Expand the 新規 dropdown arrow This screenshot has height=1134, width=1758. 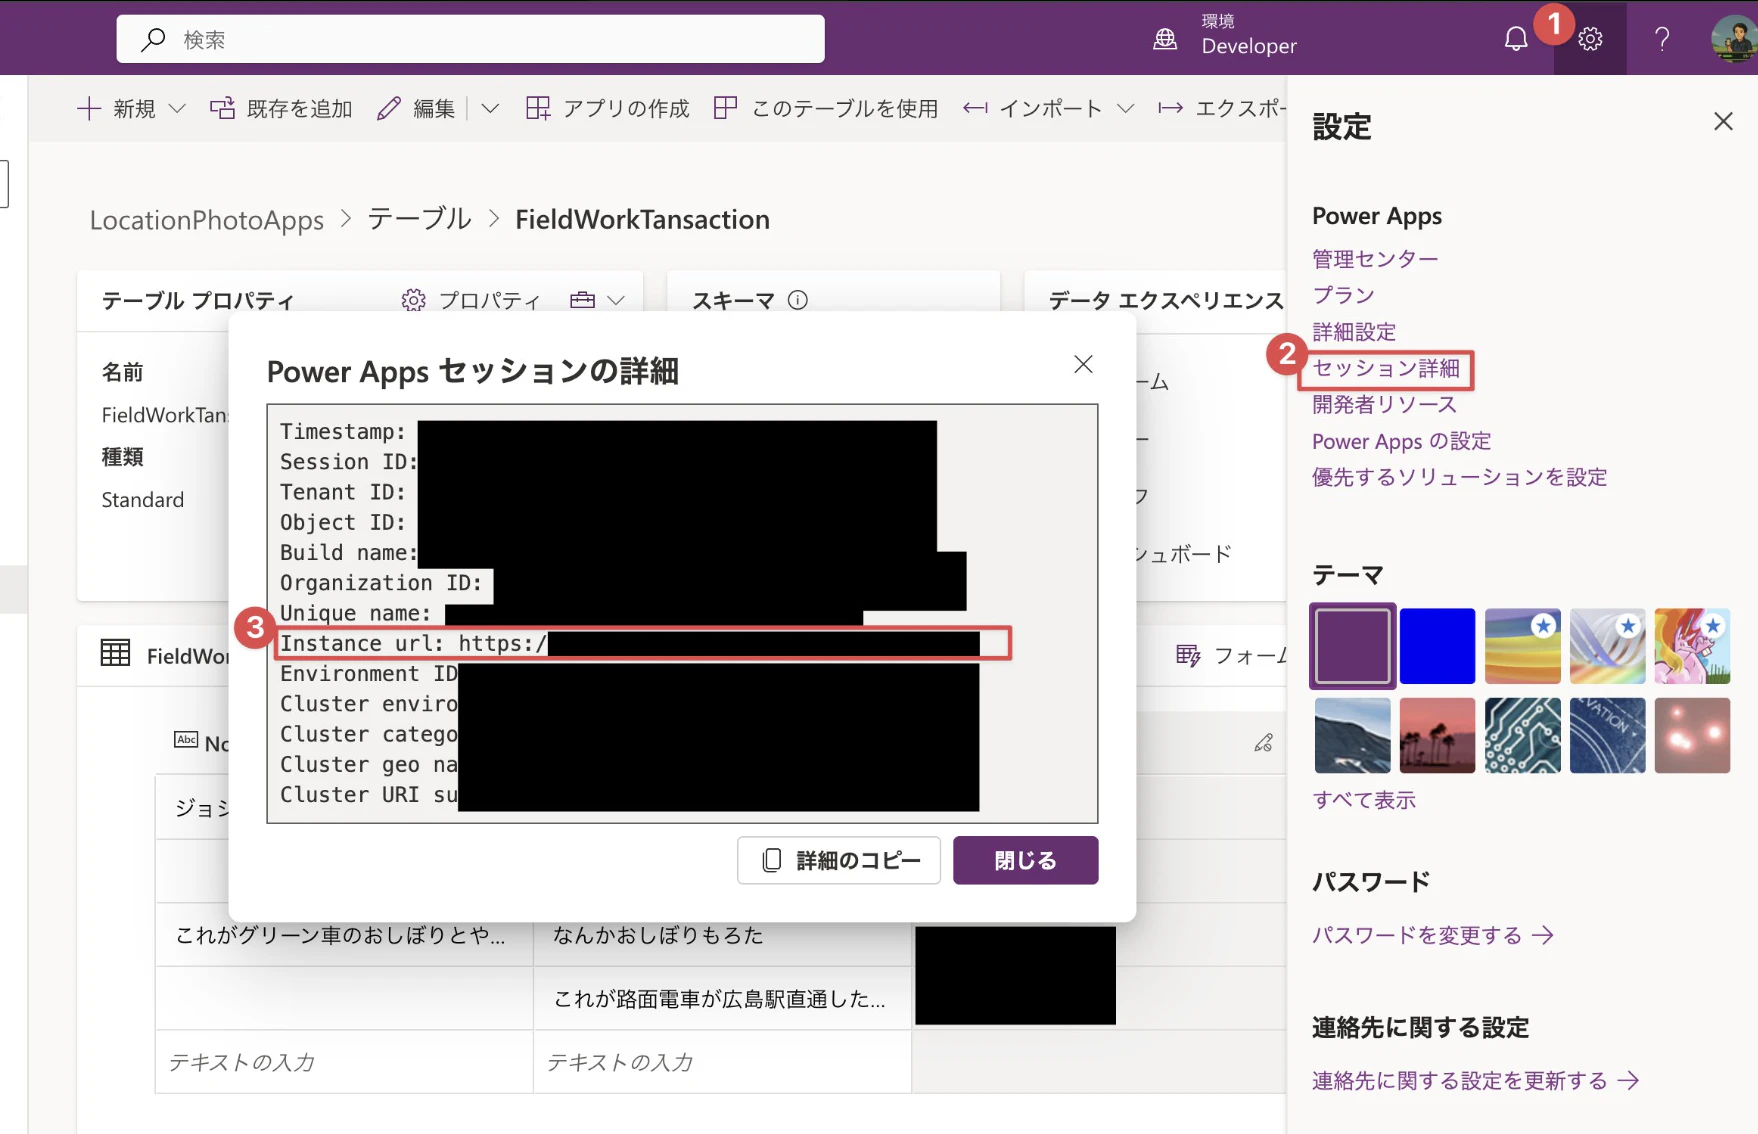tap(177, 108)
